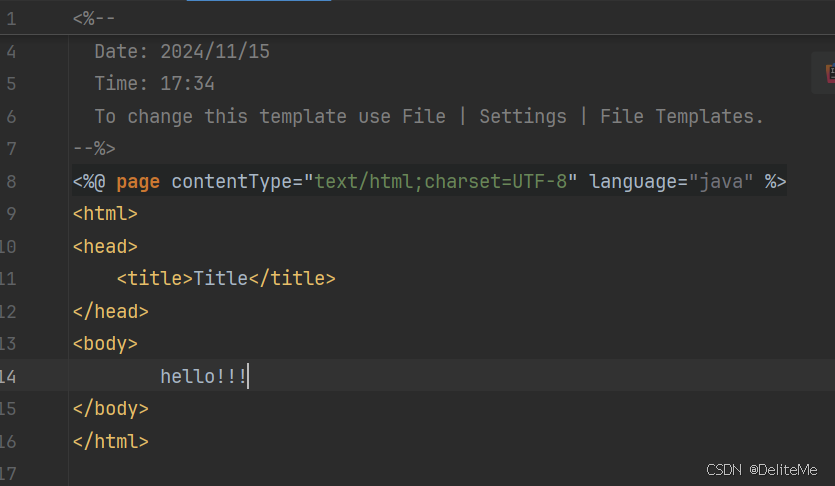This screenshot has height=486, width=835.
Task: Click line number 4 in the gutter
Action: [x=11, y=52]
